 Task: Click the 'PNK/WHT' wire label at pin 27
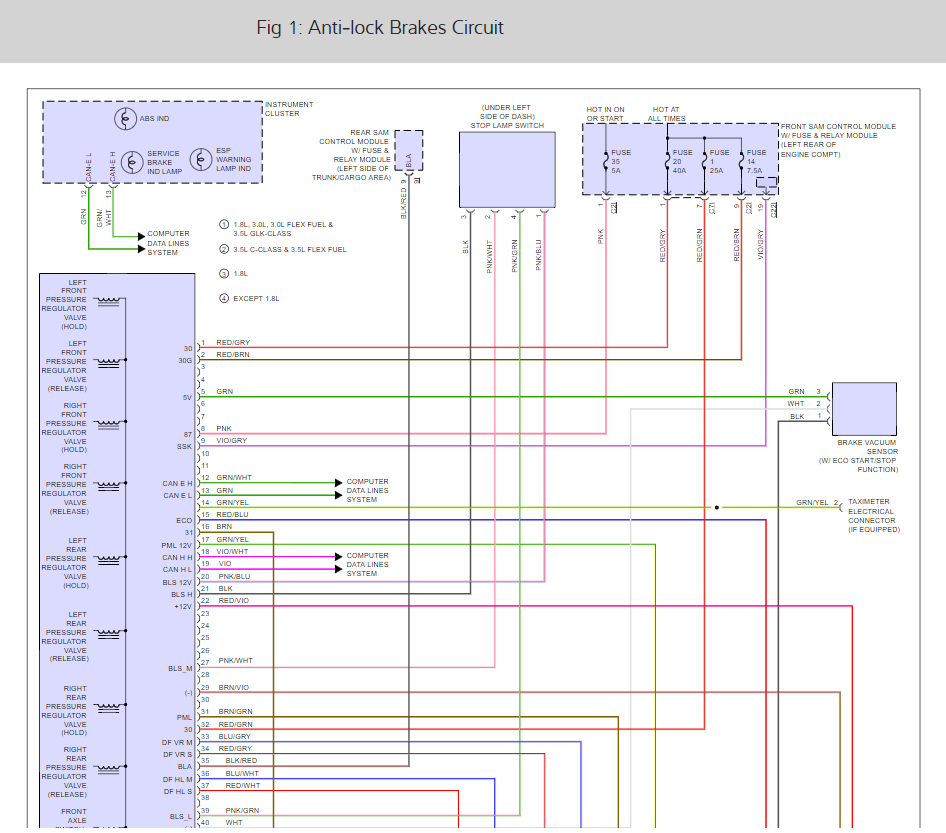pos(235,660)
